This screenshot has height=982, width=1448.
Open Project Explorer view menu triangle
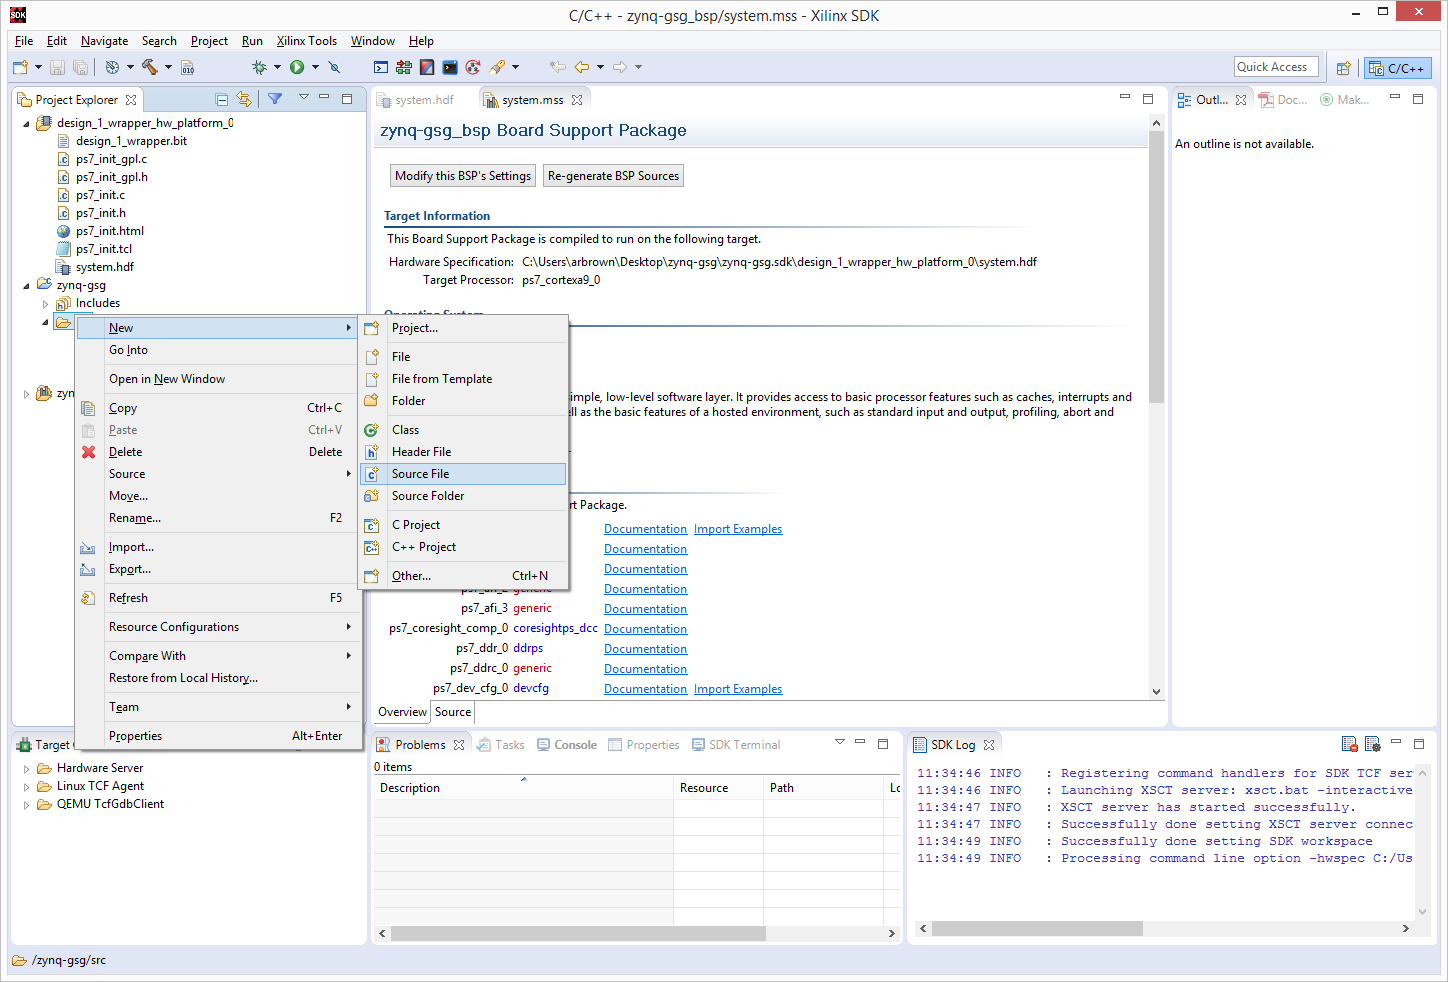[x=303, y=98]
